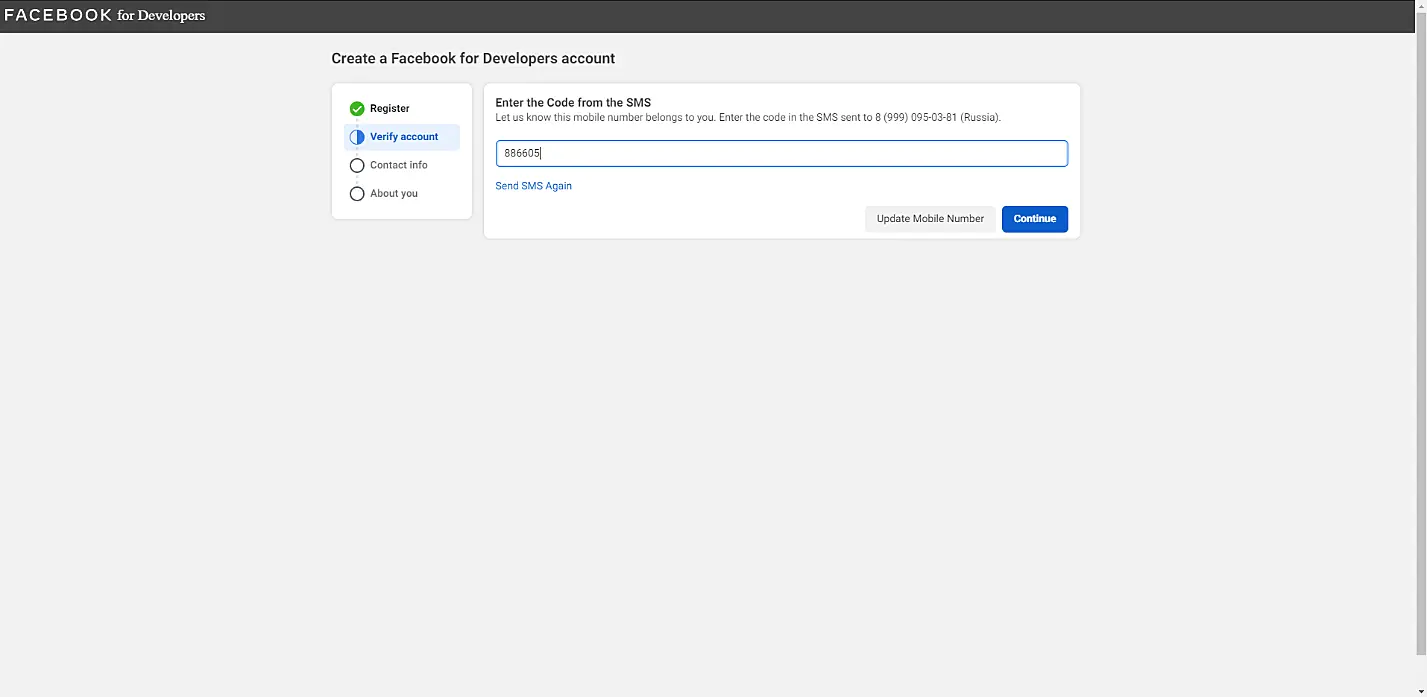This screenshot has height=697, width=1427.
Task: Click the 'Enter the Code from the SMS' heading
Action: 573,103
